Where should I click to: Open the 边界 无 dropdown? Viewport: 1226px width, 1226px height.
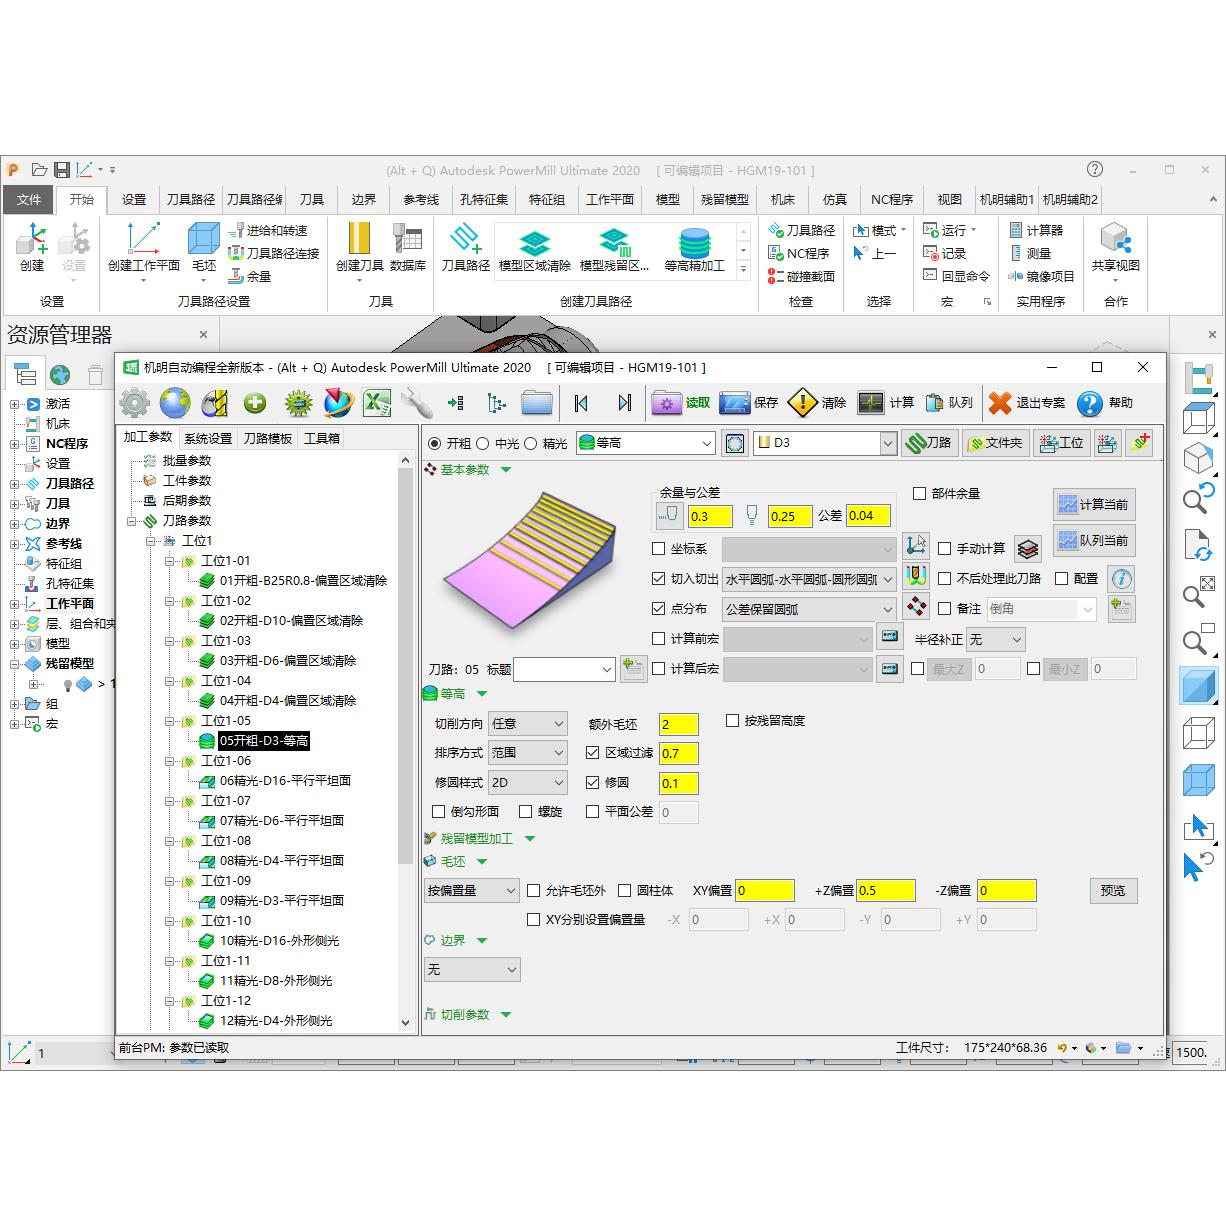(472, 969)
